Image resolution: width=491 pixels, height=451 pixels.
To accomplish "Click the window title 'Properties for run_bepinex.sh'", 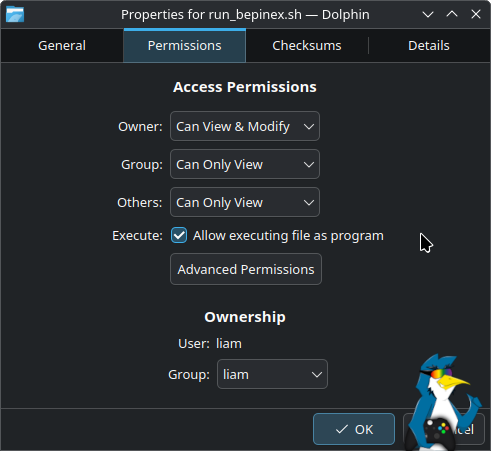I will point(211,15).
